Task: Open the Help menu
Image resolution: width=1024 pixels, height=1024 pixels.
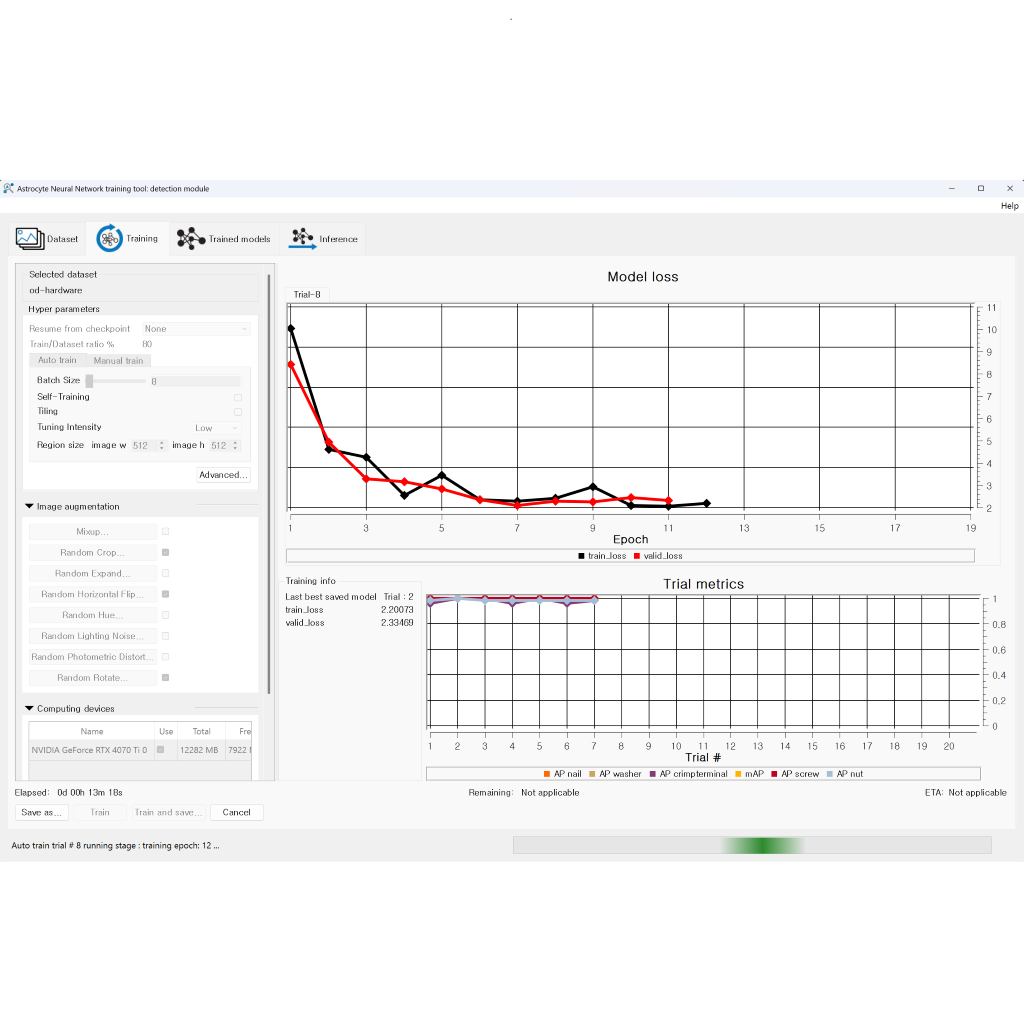Action: 1009,206
